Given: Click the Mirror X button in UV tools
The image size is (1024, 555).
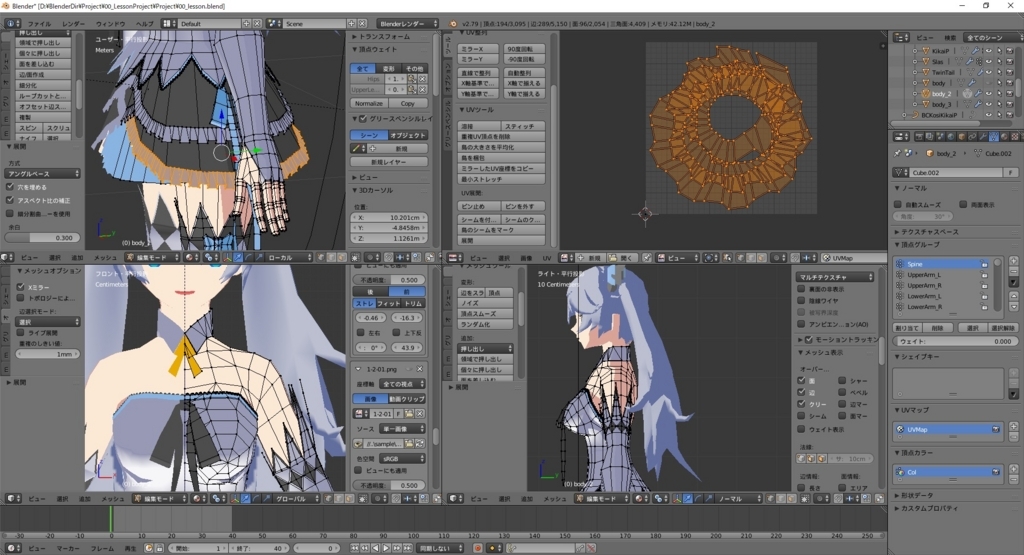Looking at the screenshot, I should coord(478,49).
